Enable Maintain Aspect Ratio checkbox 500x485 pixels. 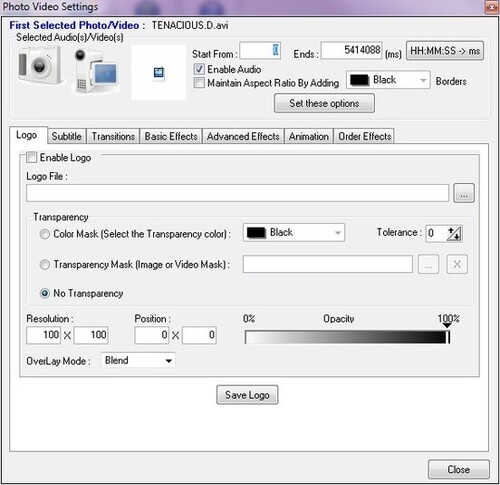click(x=199, y=82)
